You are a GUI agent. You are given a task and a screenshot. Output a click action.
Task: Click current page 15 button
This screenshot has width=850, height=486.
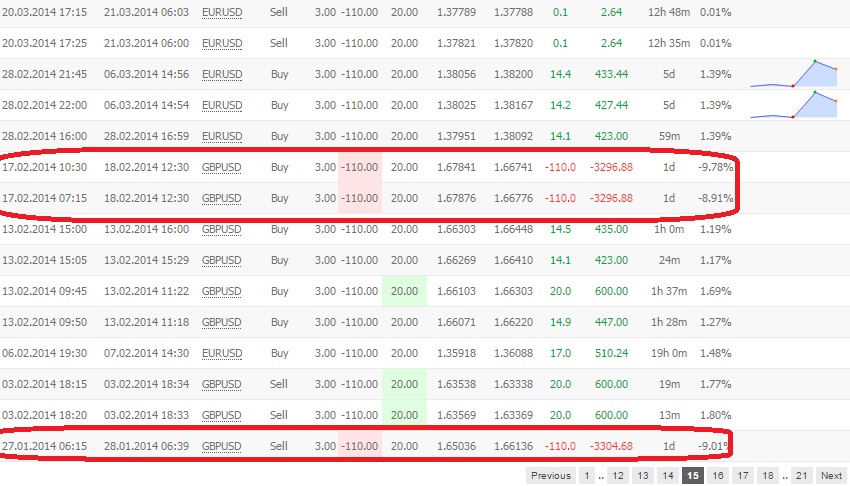click(x=693, y=475)
